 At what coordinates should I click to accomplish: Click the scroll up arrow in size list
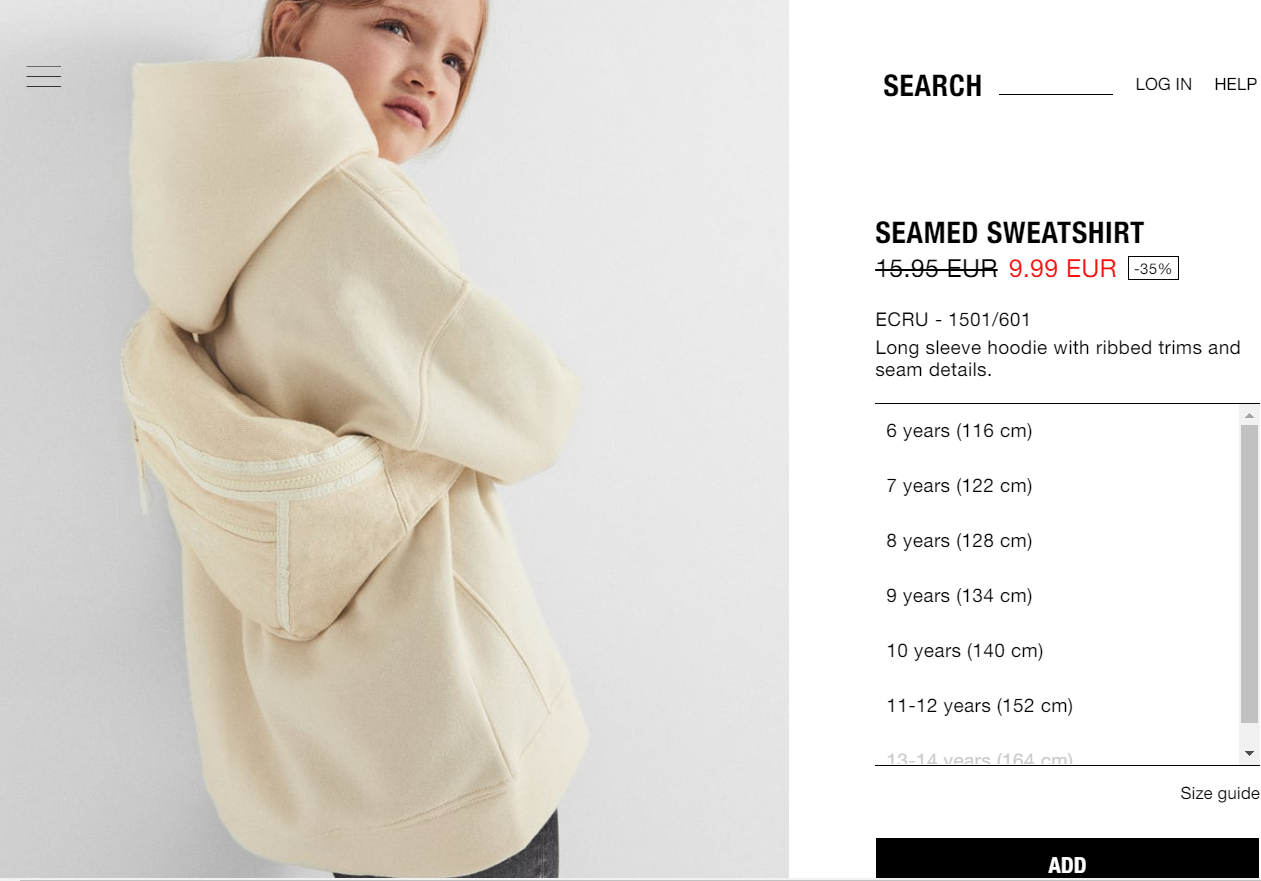click(x=1249, y=415)
